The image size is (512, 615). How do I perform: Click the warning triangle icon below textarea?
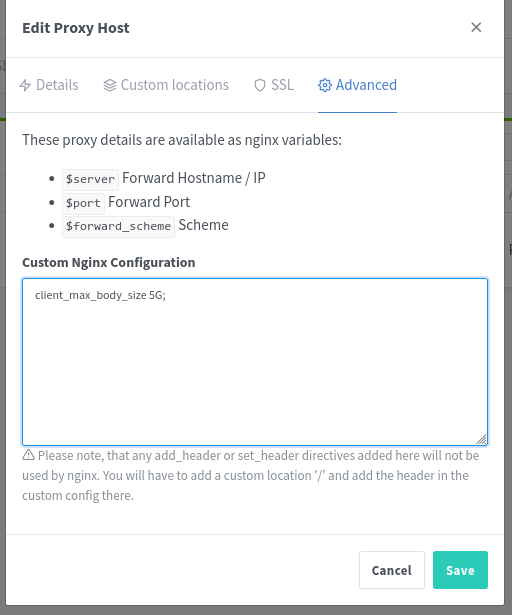(28, 455)
